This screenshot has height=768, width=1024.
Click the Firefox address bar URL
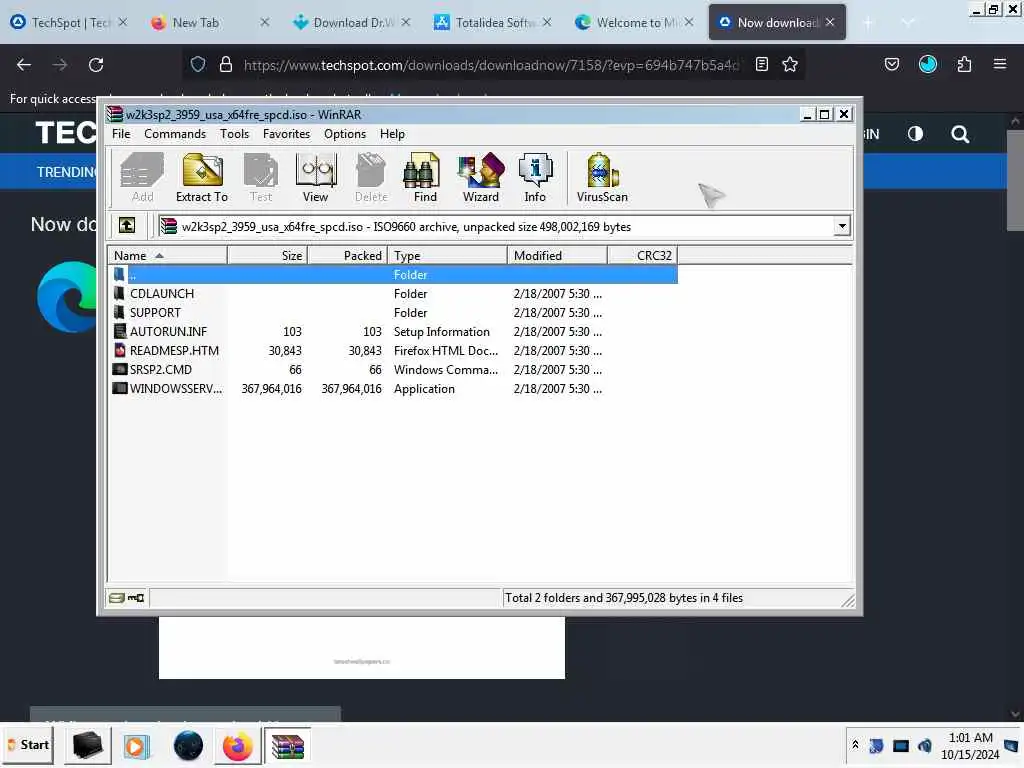pos(491,65)
